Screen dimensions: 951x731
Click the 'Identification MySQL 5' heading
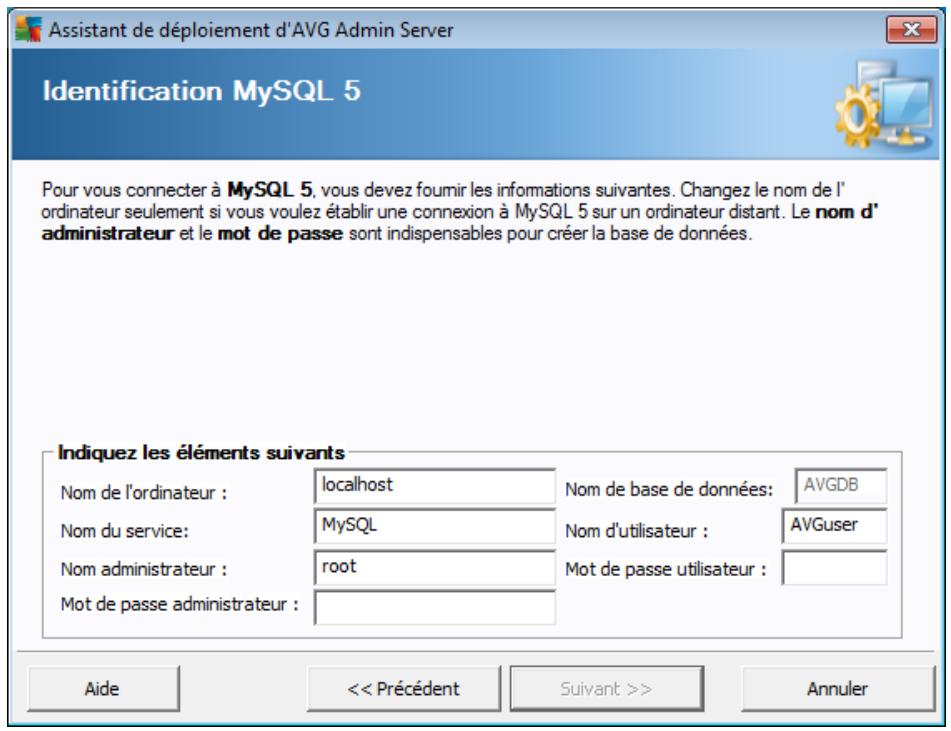[x=201, y=91]
